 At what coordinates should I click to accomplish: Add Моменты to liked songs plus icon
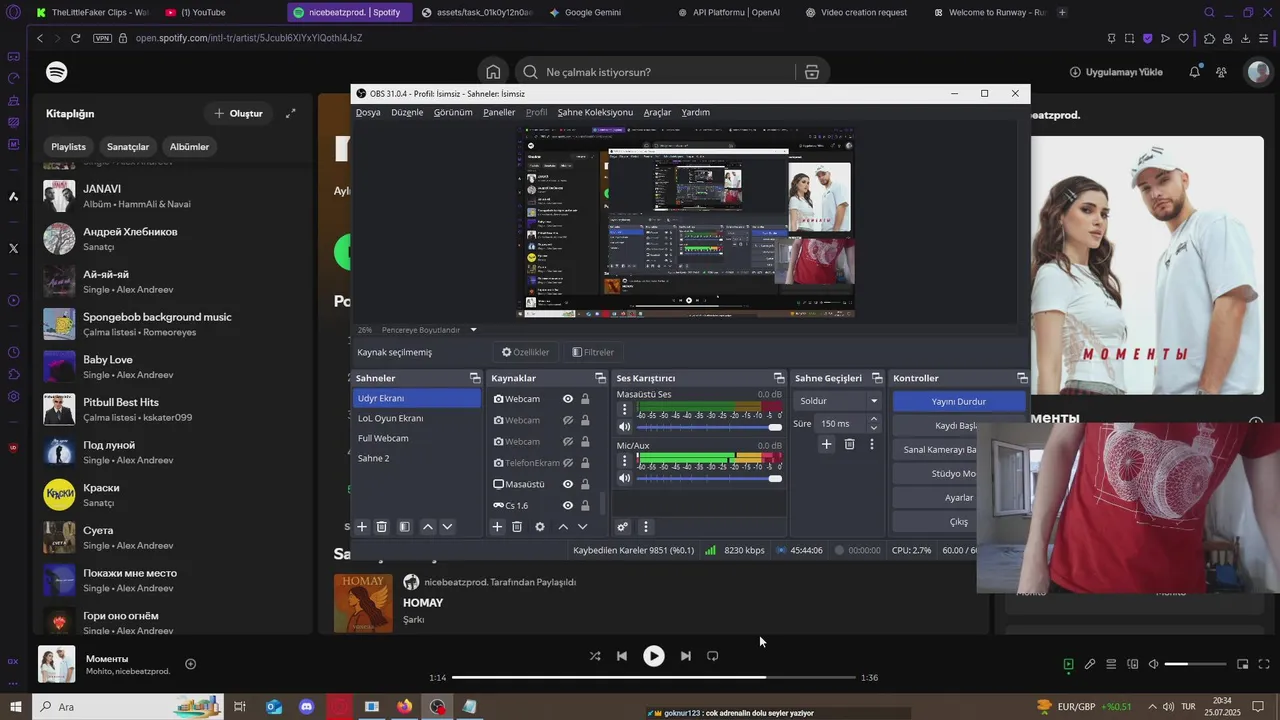(190, 664)
